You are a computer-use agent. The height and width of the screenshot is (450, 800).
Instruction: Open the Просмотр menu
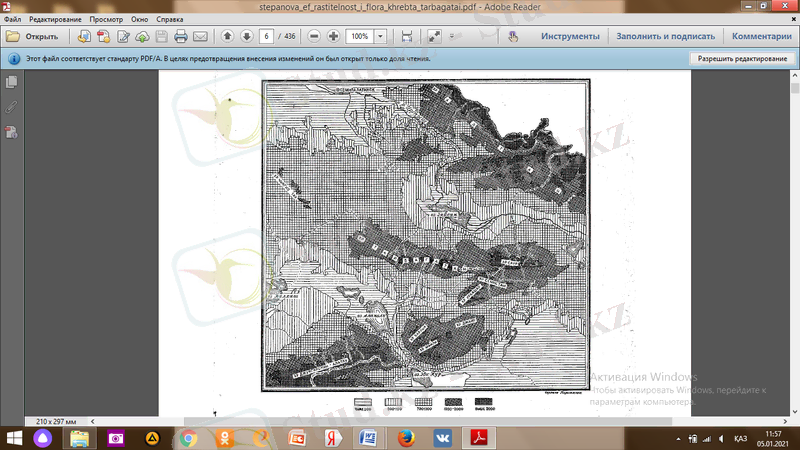tap(106, 19)
